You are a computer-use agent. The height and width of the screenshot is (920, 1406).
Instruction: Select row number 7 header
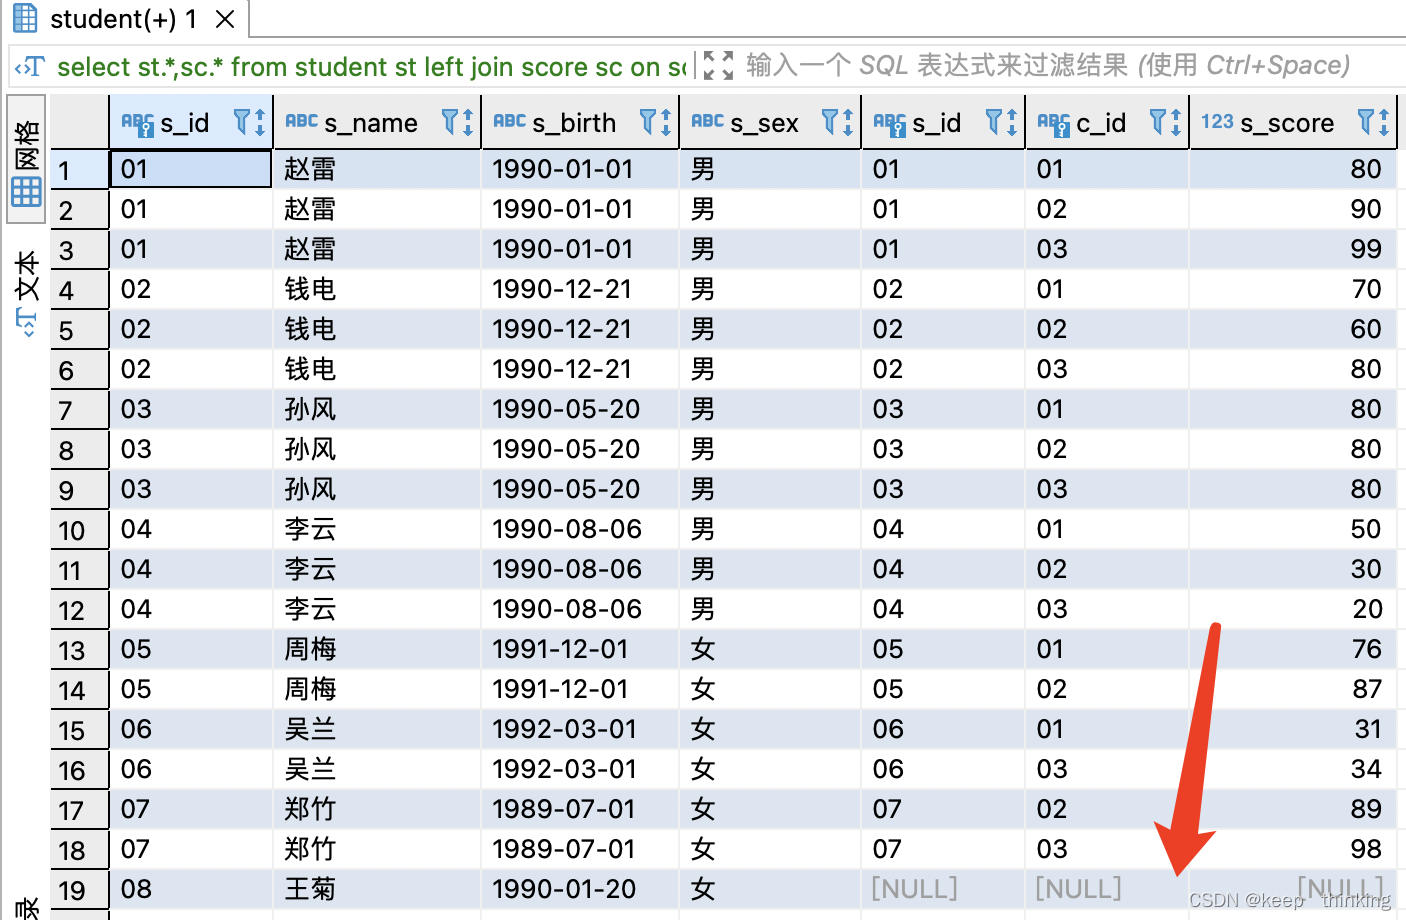(x=79, y=409)
